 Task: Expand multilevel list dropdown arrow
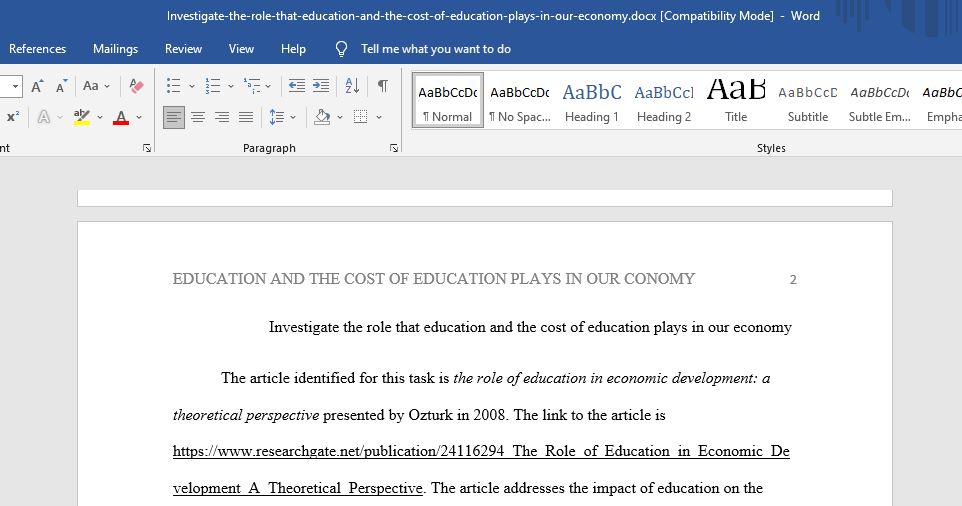268,86
